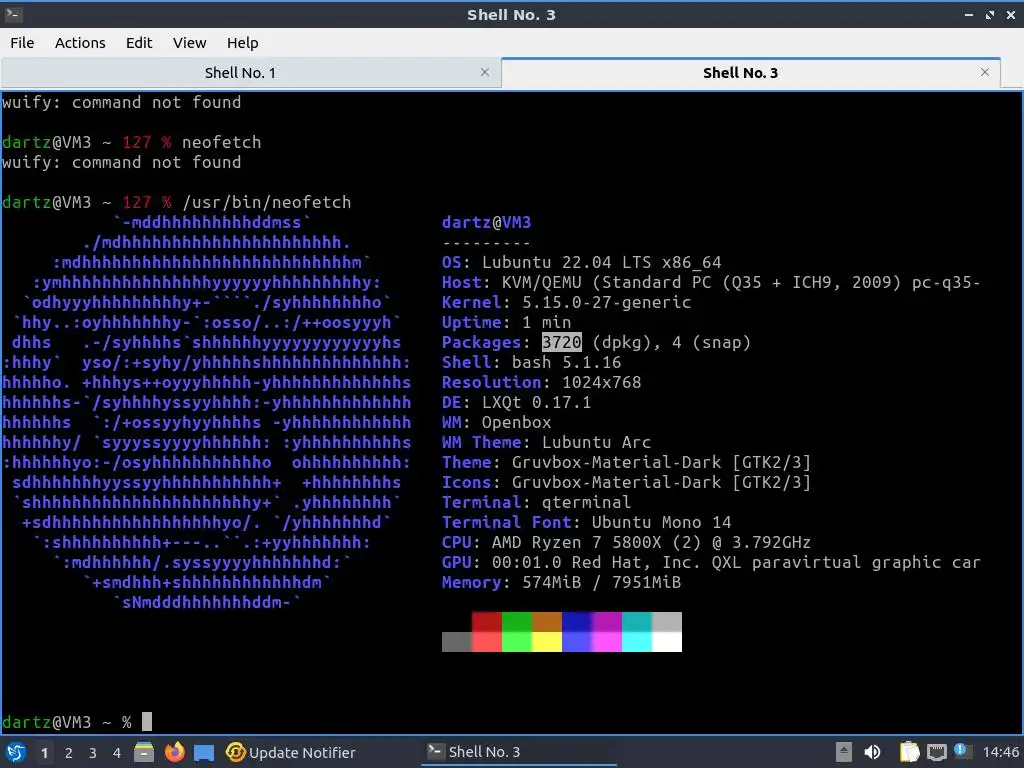Click the Icons Gruvbox-Material-Dark line
Viewport: 1024px width, 768px height.
pos(626,483)
